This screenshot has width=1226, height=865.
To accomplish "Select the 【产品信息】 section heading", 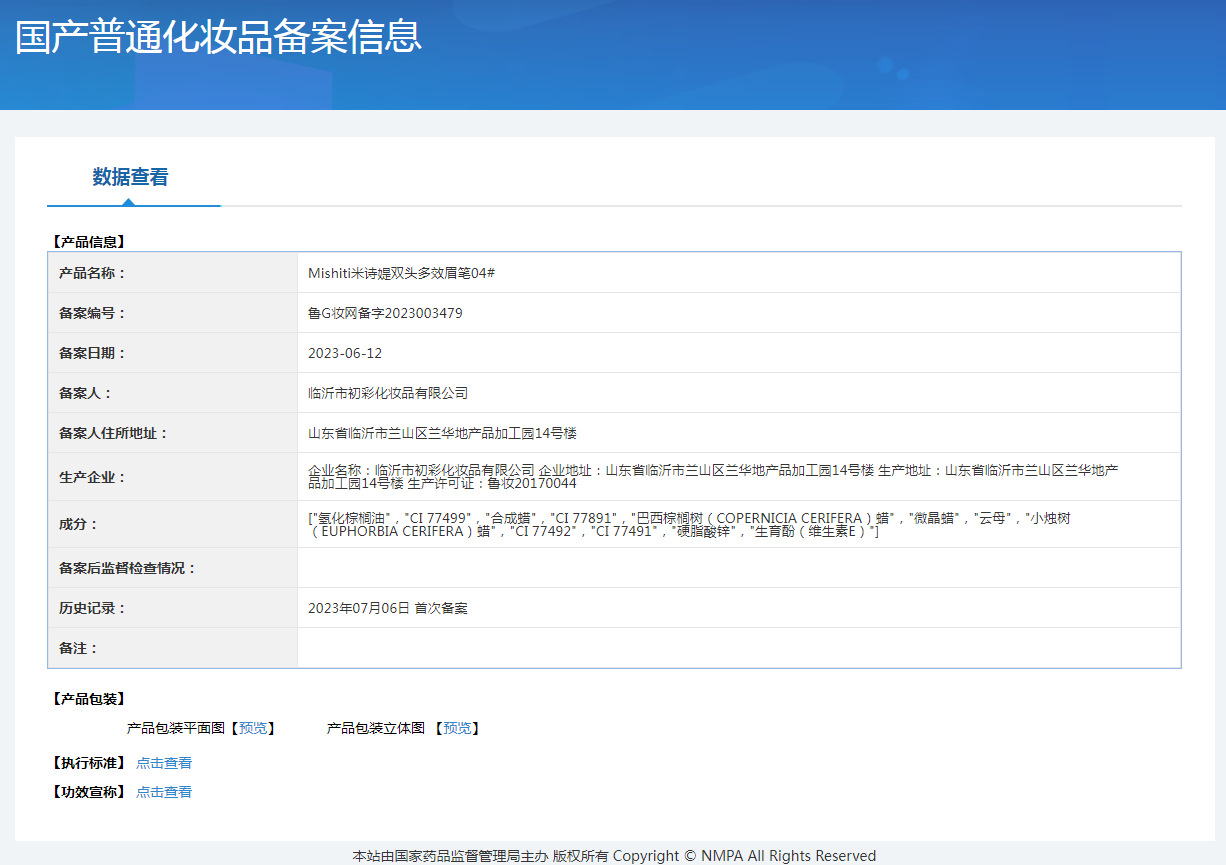I will [89, 241].
